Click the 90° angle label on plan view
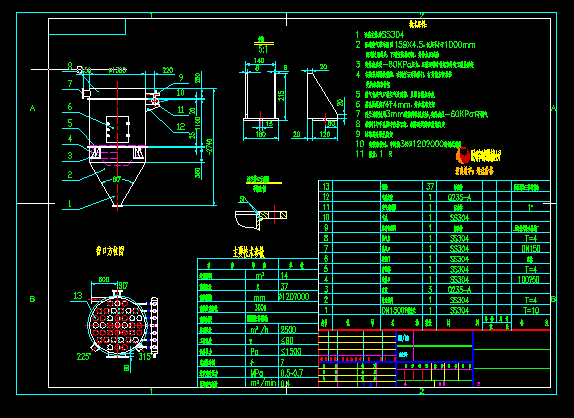574x418 pixels. click(x=123, y=285)
